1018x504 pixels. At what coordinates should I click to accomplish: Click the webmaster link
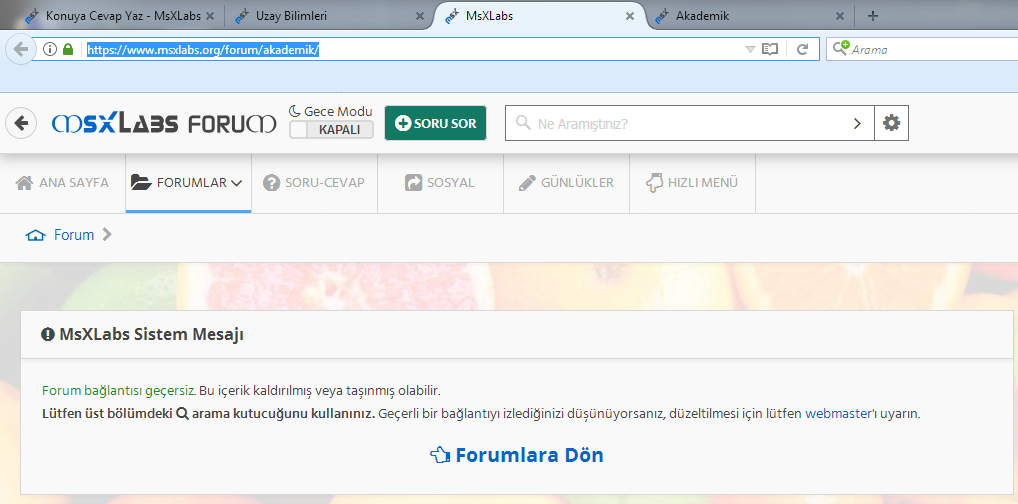838,414
